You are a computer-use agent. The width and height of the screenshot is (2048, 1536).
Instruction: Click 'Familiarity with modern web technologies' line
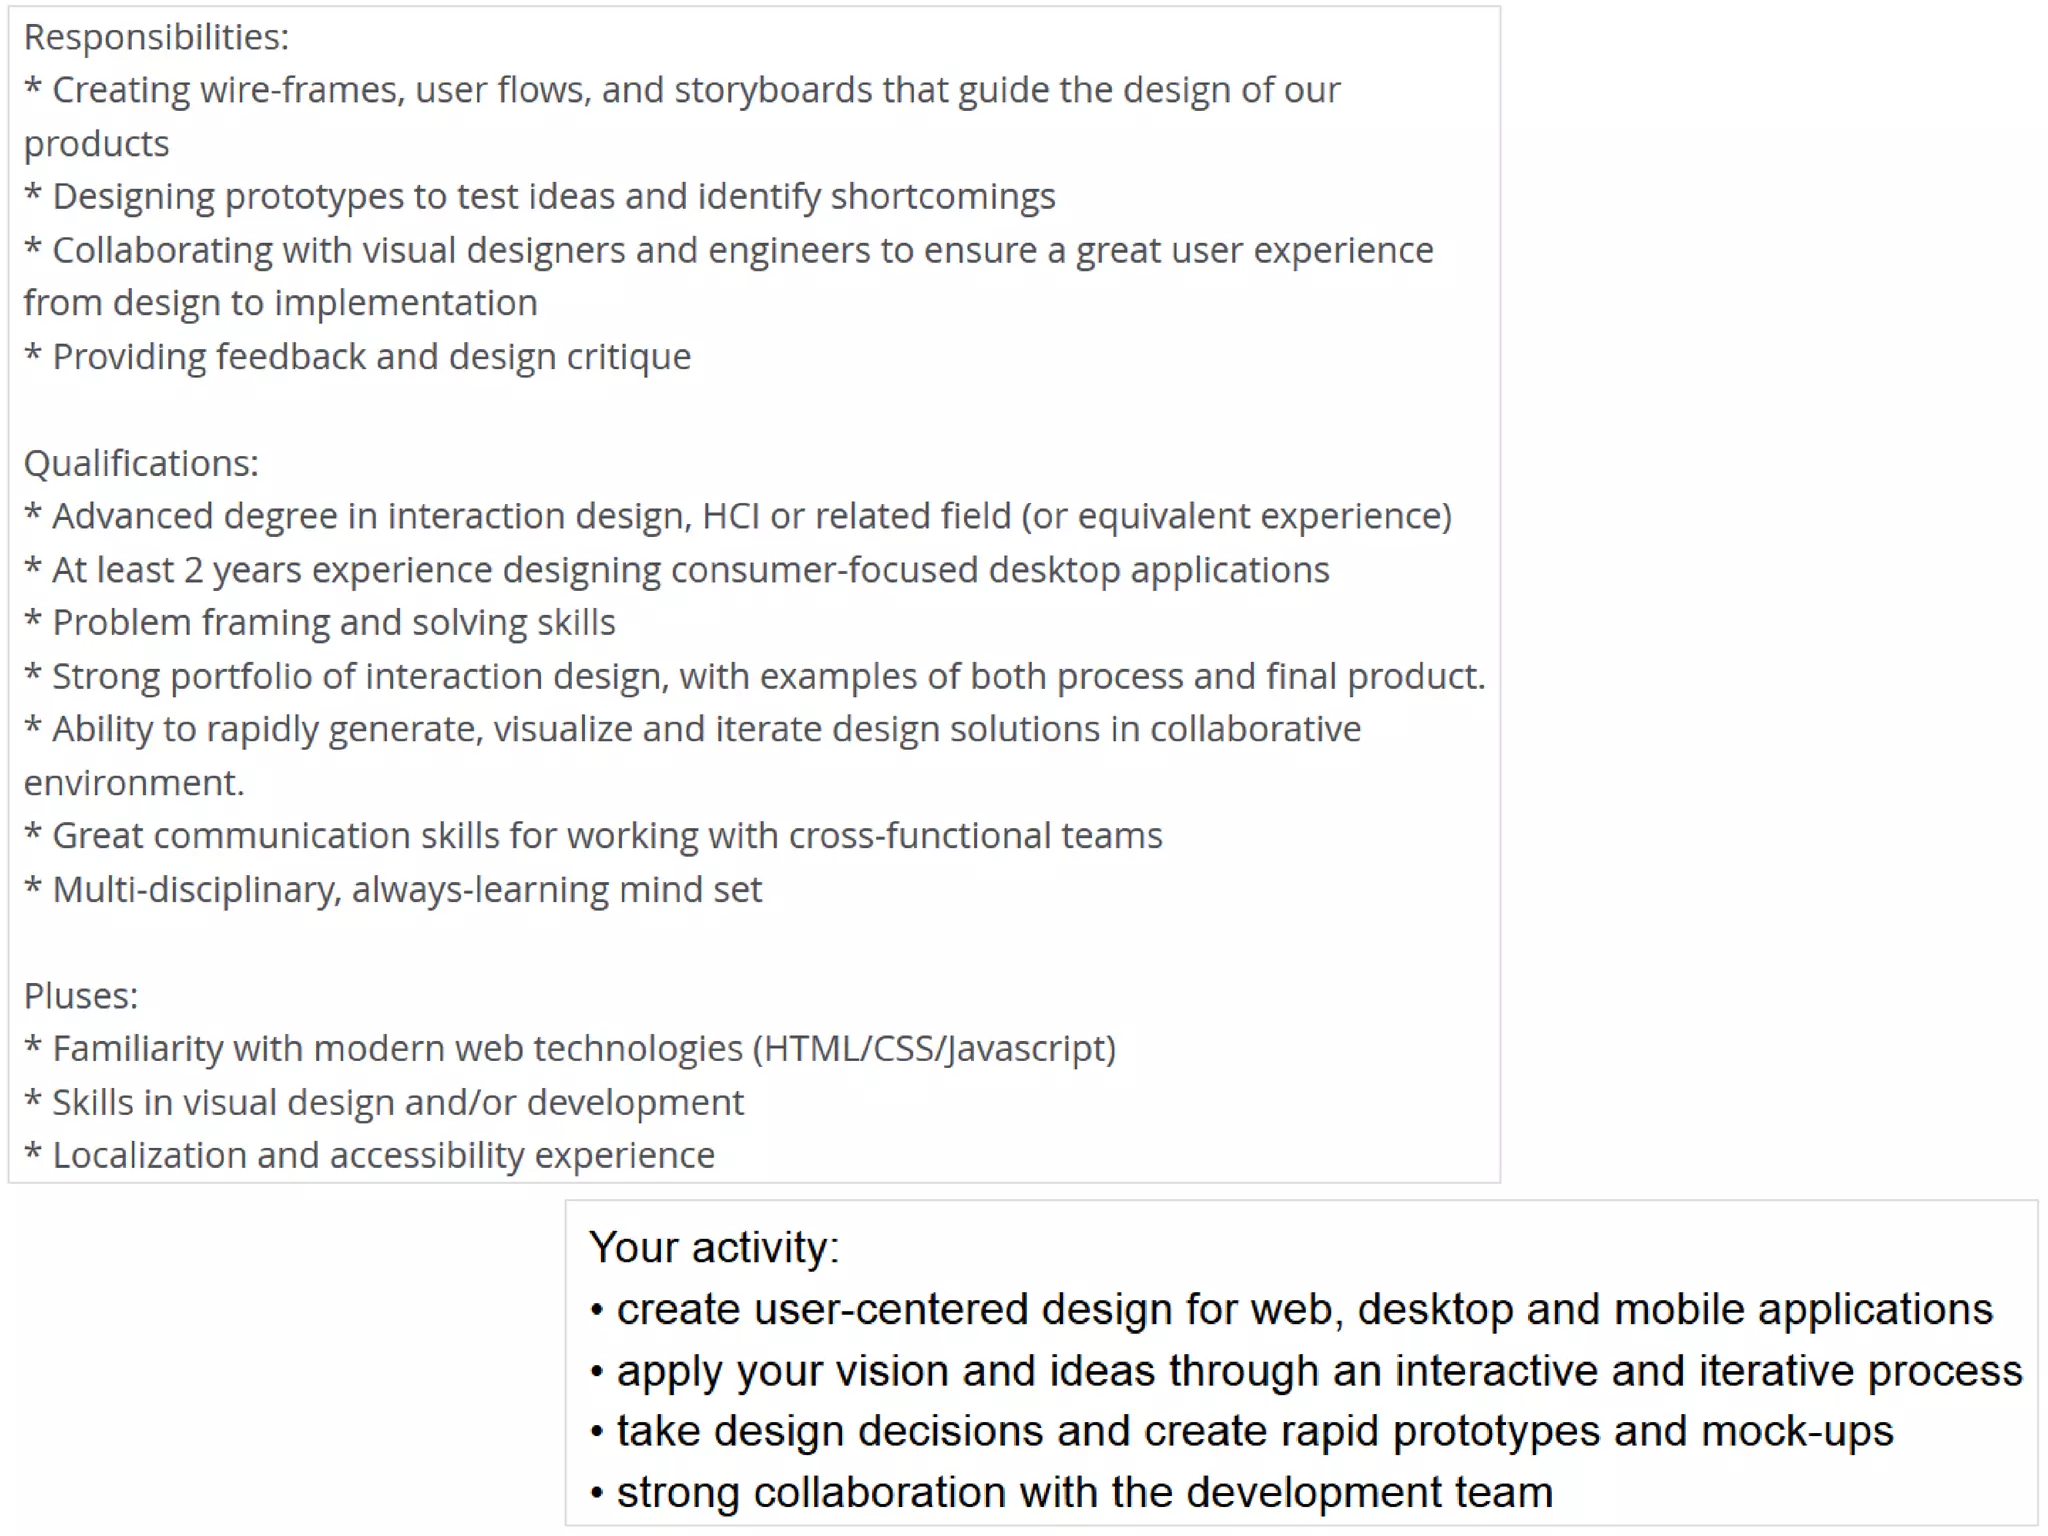[x=570, y=1049]
